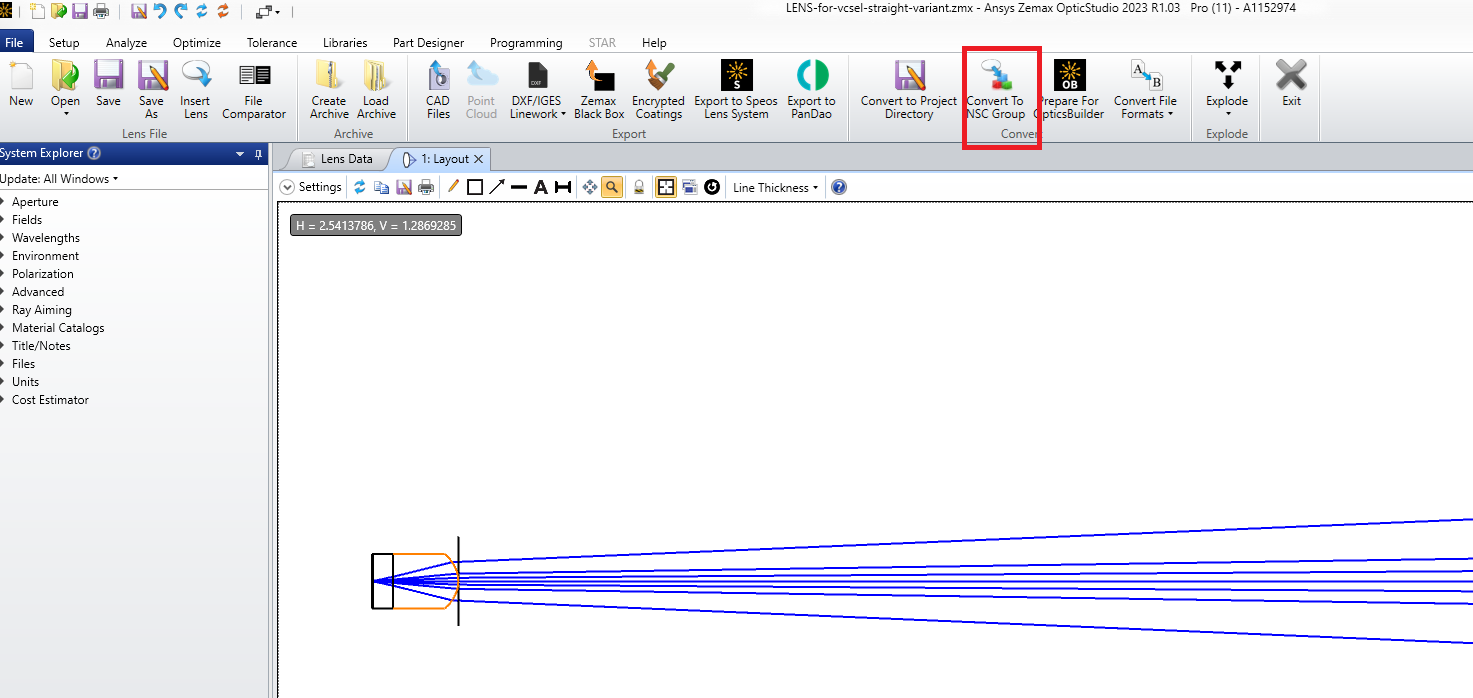Open the Update: All Windows dropdown
Viewport: 1473px width, 698px height.
pos(59,179)
